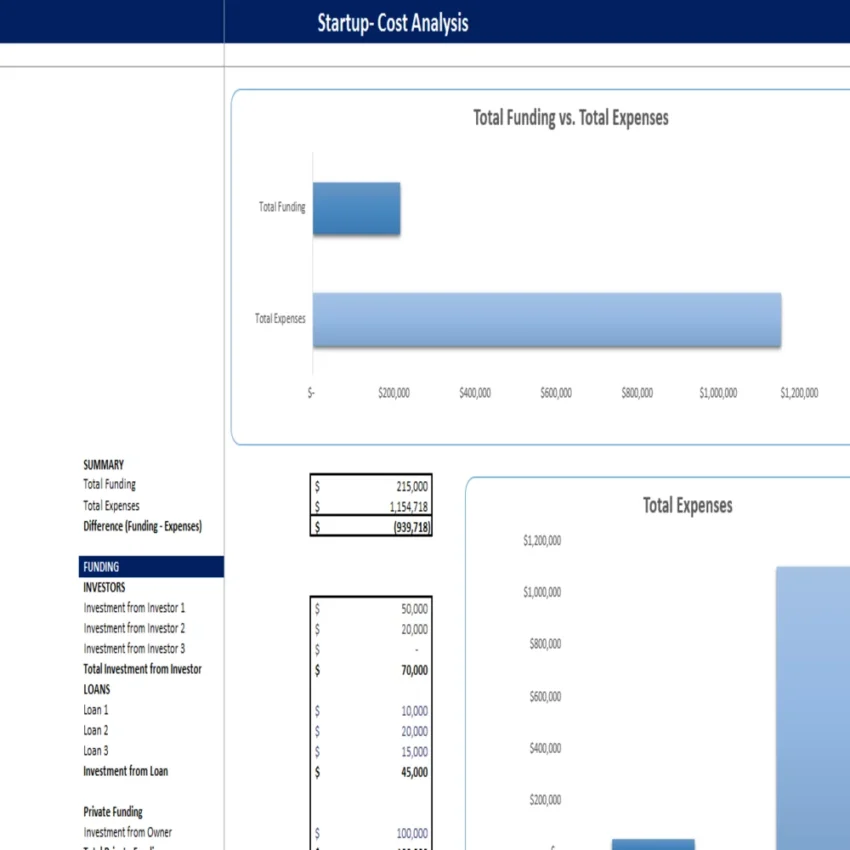Click Investment from Investor 2 label
850x850 pixels.
point(136,628)
